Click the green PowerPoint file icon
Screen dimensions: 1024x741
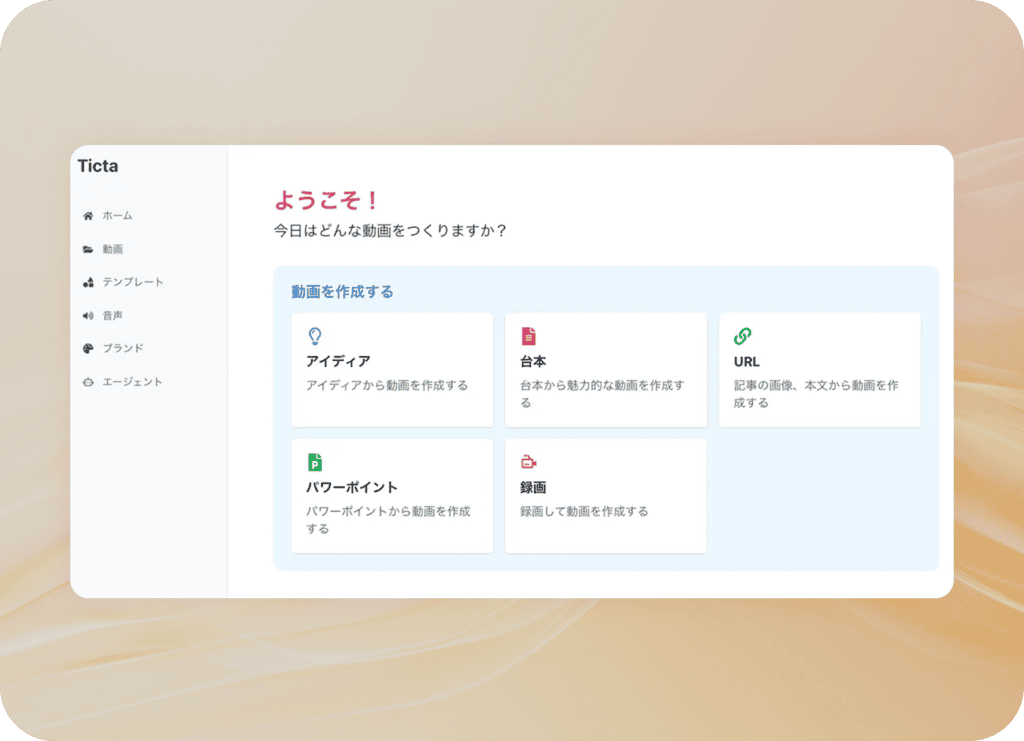[x=315, y=462]
